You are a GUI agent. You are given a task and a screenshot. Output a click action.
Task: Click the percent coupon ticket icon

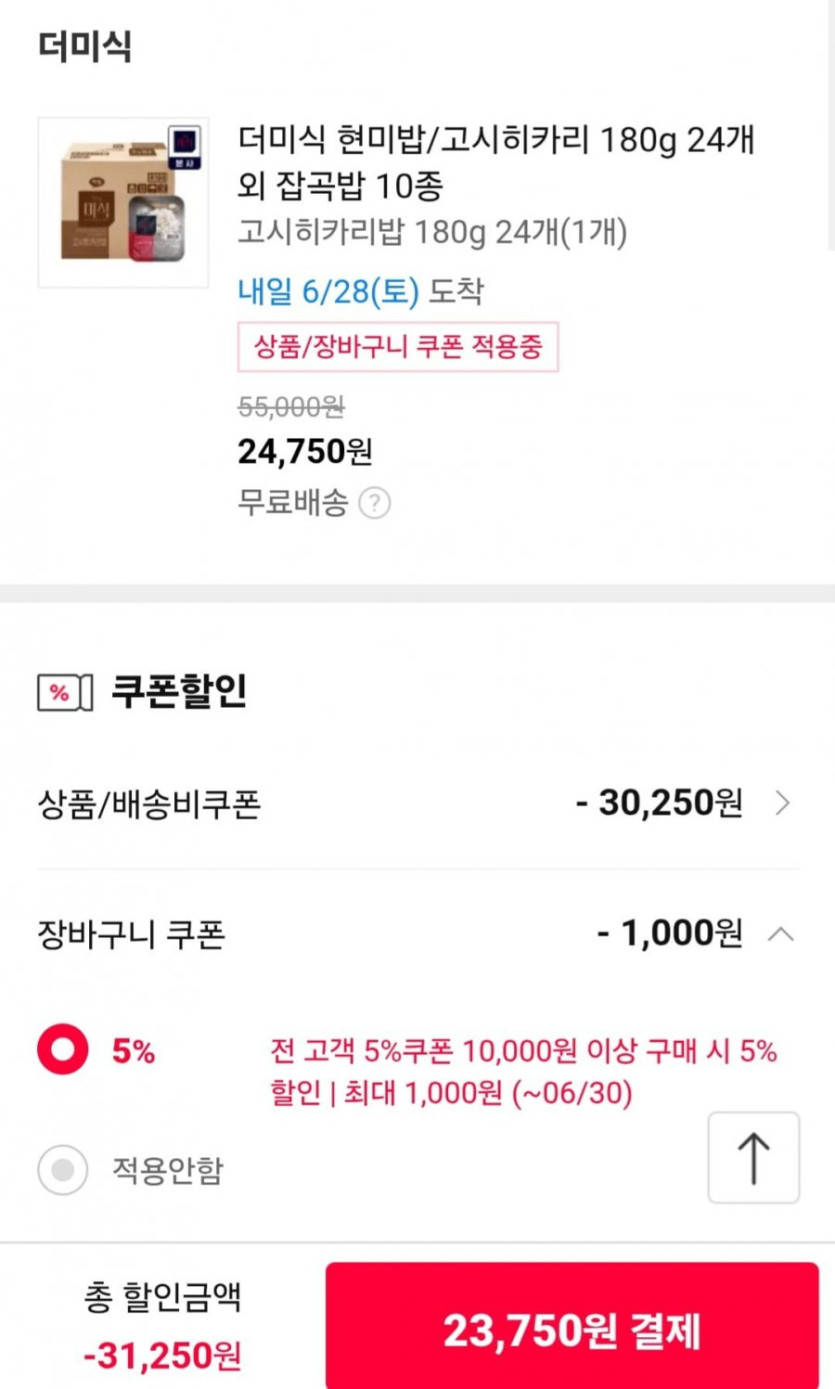[64, 692]
